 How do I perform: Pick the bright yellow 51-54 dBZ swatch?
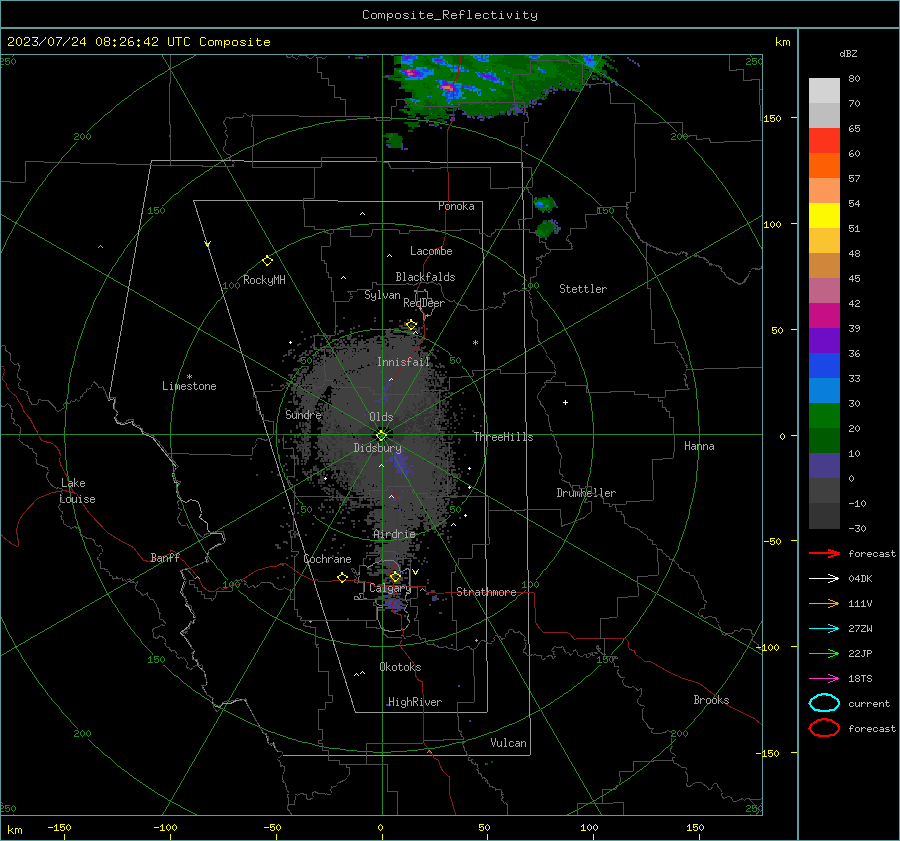[824, 216]
